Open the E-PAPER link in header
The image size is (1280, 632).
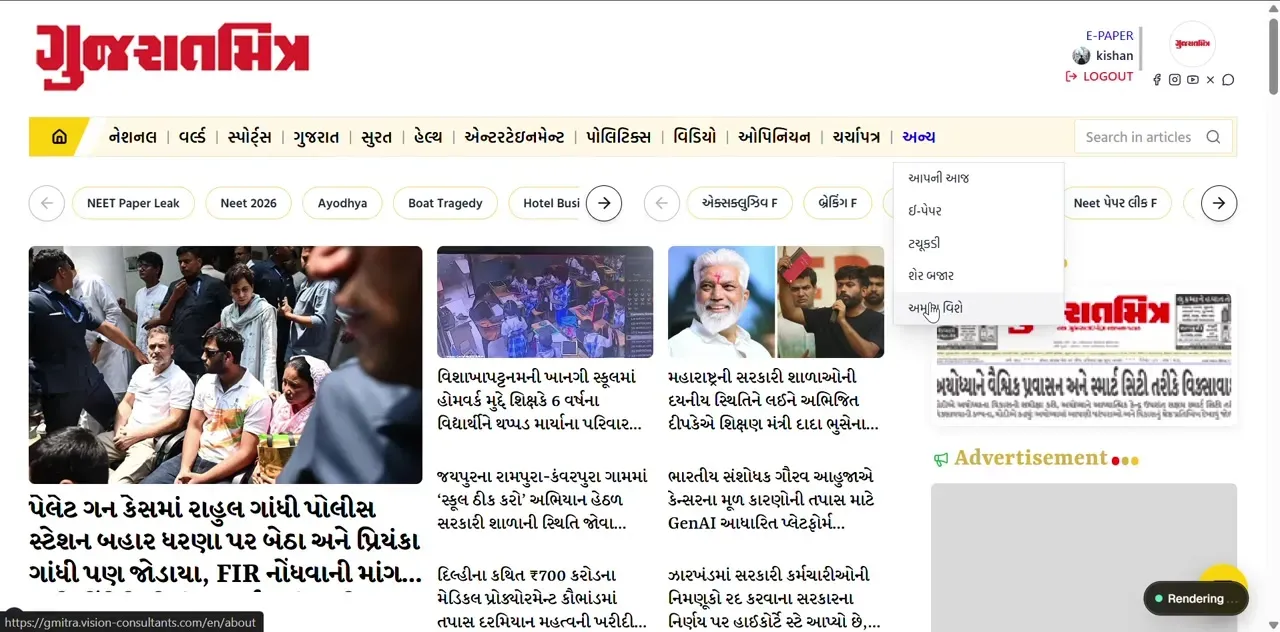1110,35
